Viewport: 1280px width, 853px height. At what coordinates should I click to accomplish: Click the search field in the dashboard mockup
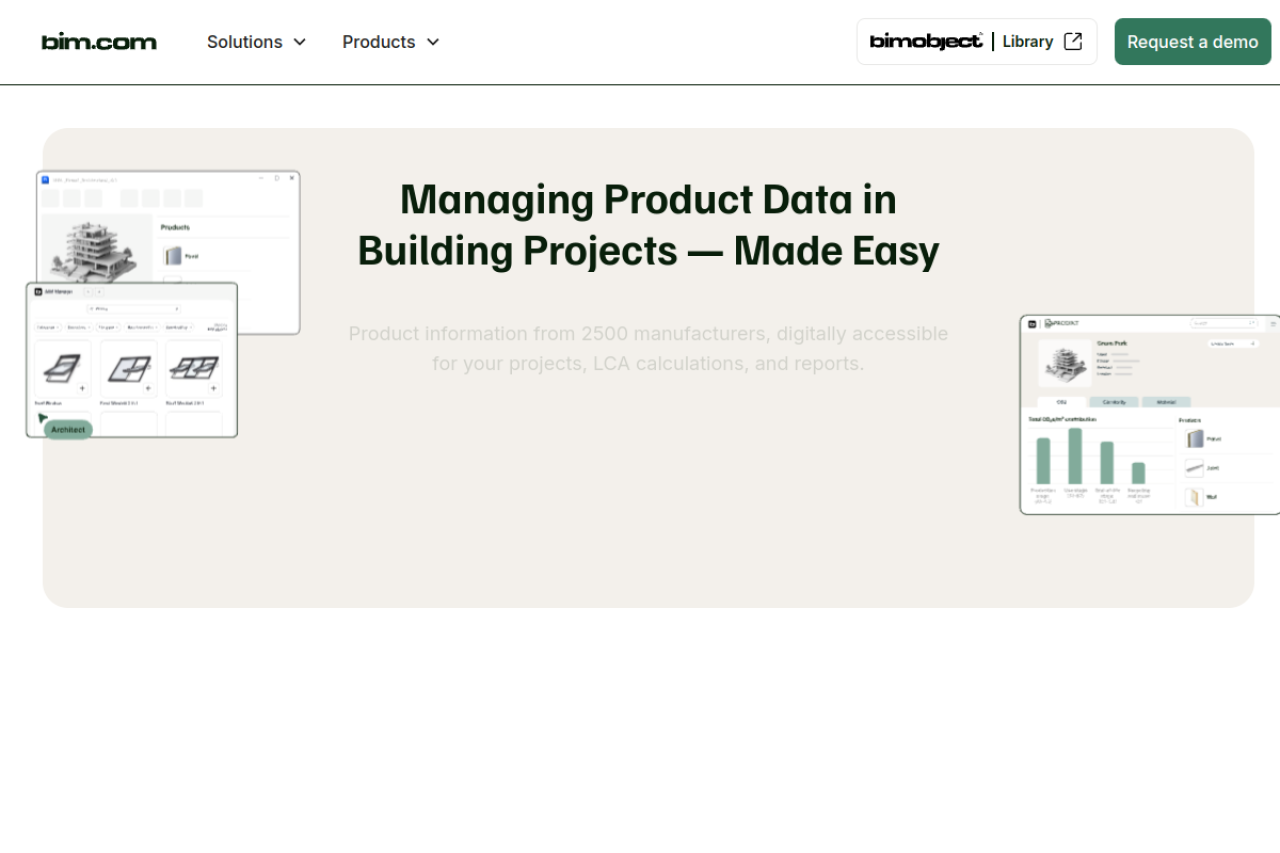coord(1223,324)
